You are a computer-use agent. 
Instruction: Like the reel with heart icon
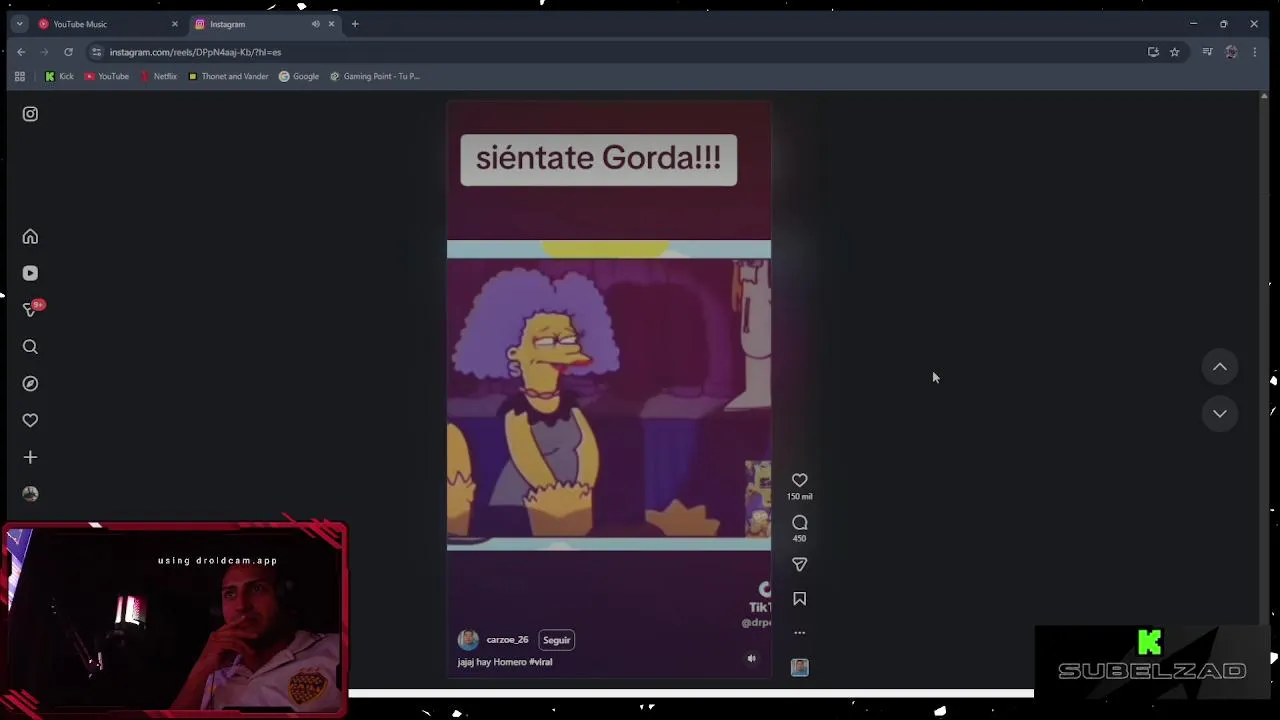pyautogui.click(x=799, y=481)
